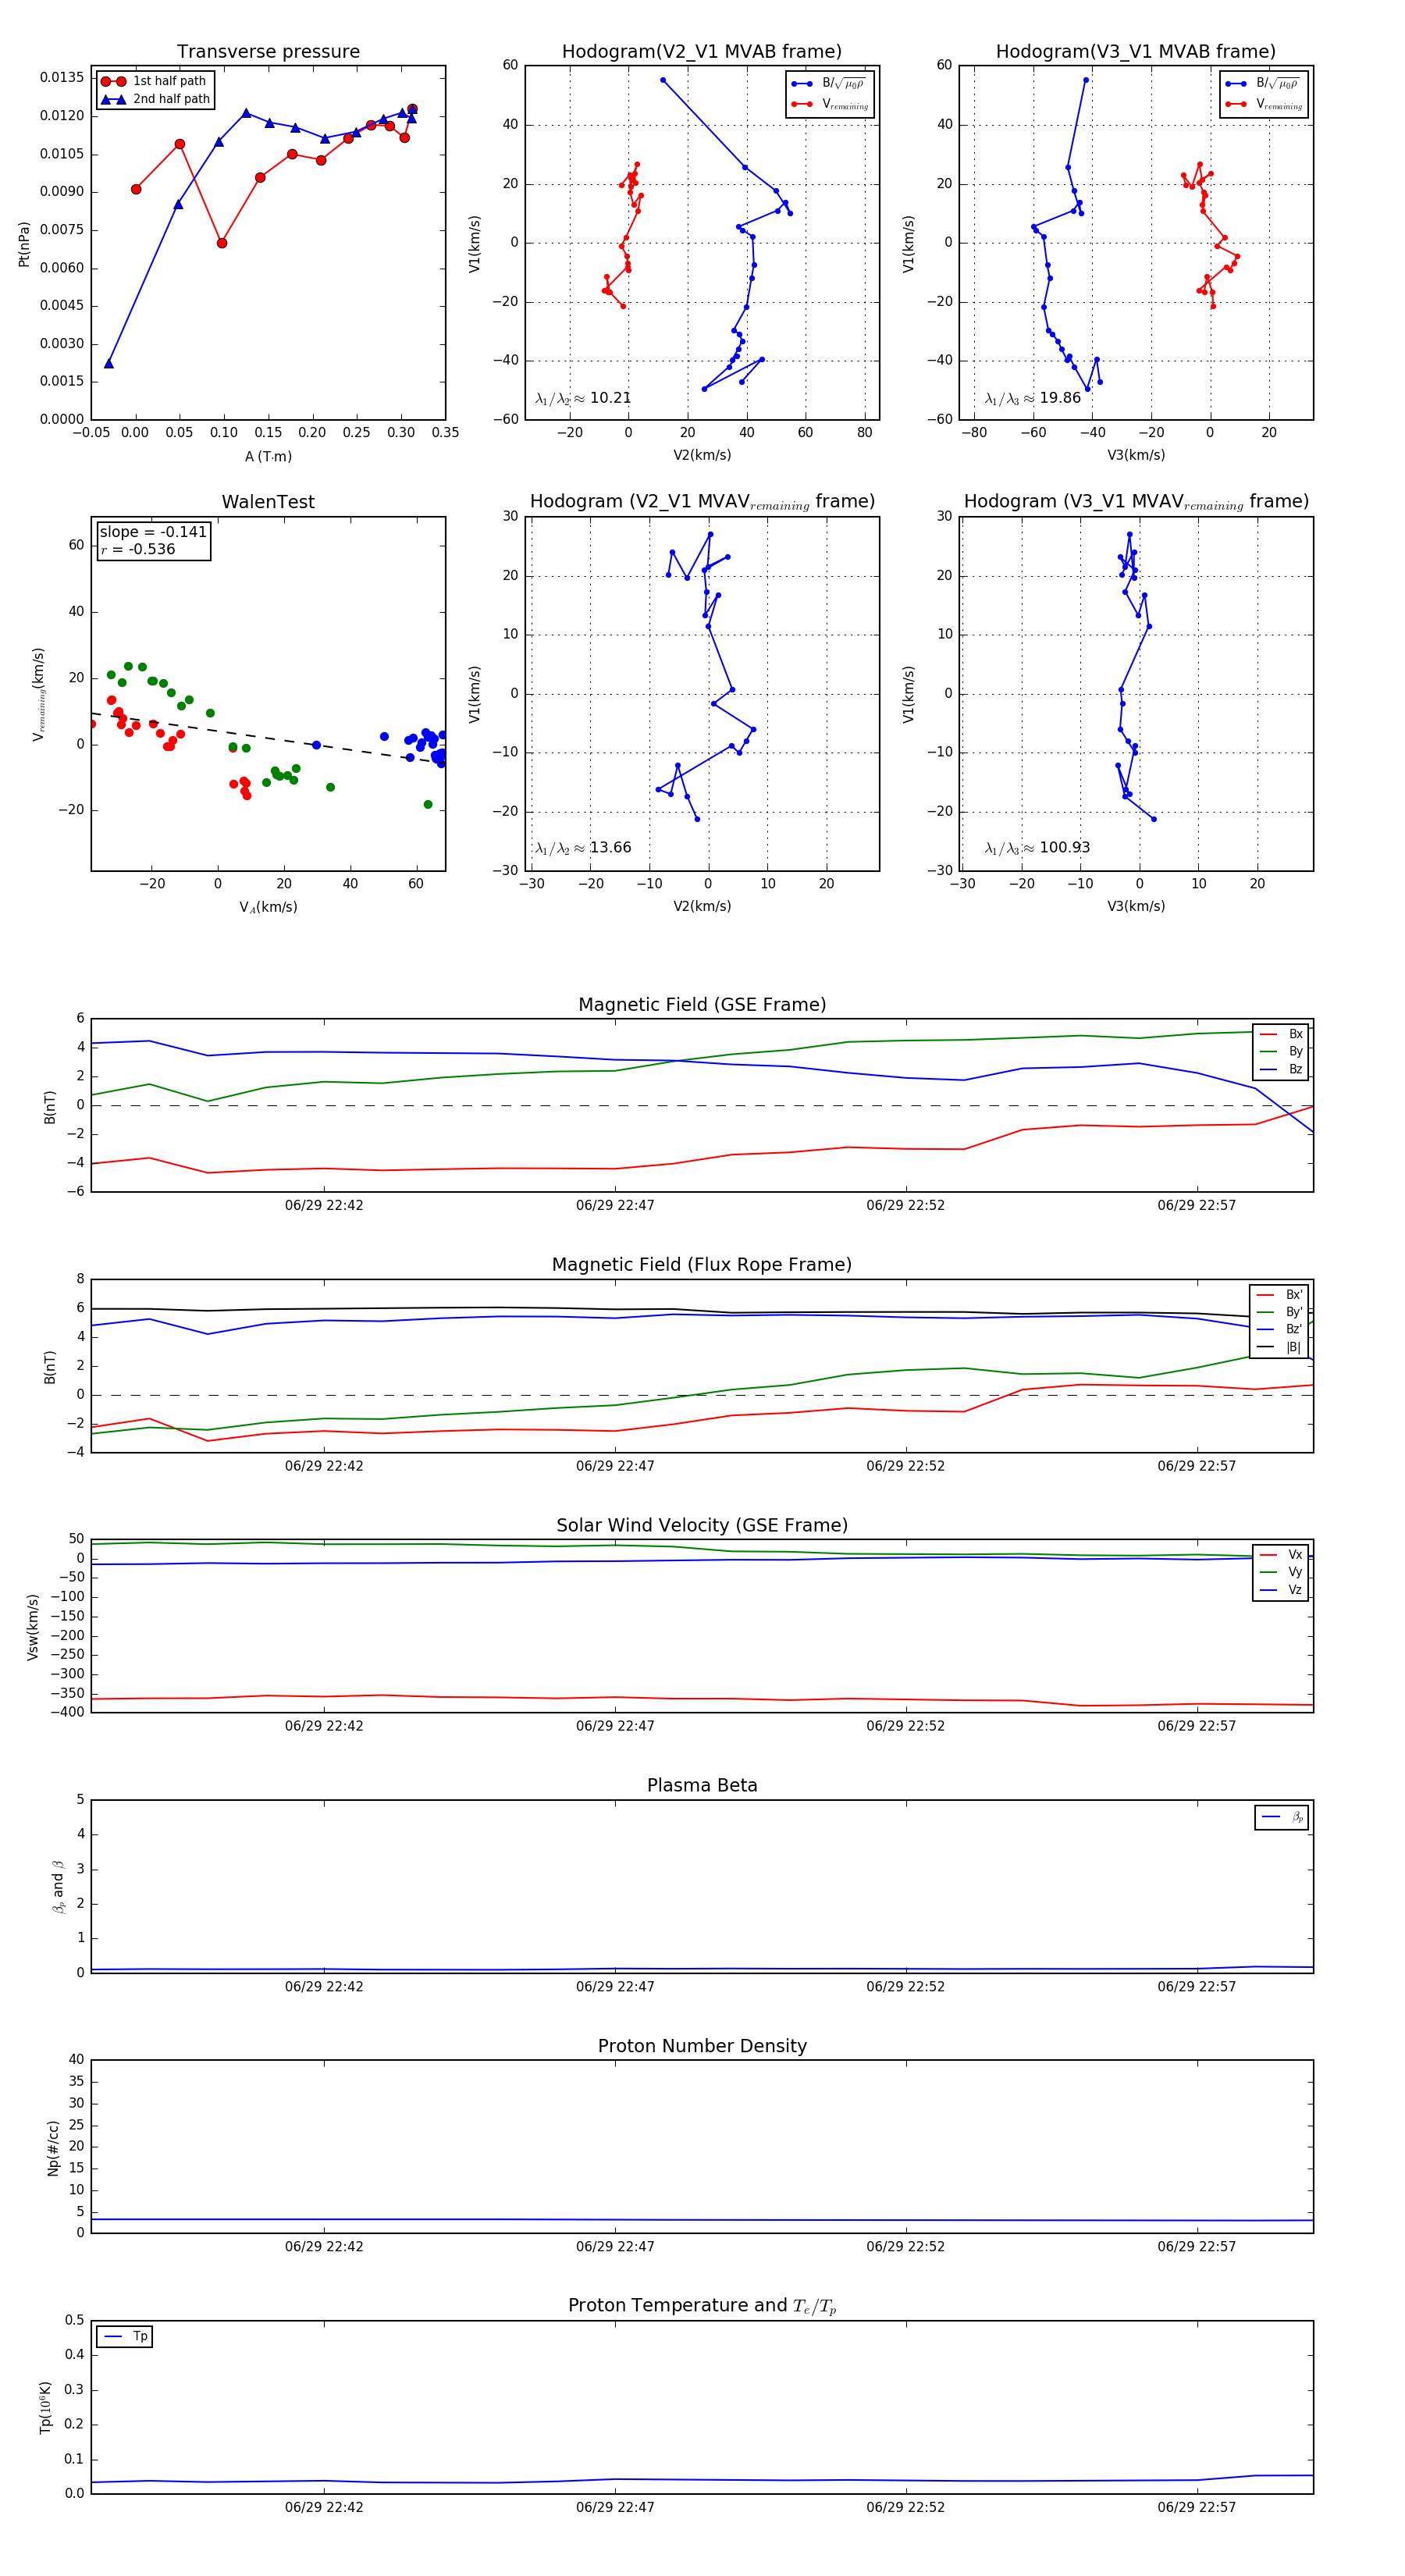This screenshot has width=1405, height=2576.
Task: Click "06/29 22:57" tick under Proton Temperature plot
Action: (x=1197, y=2508)
